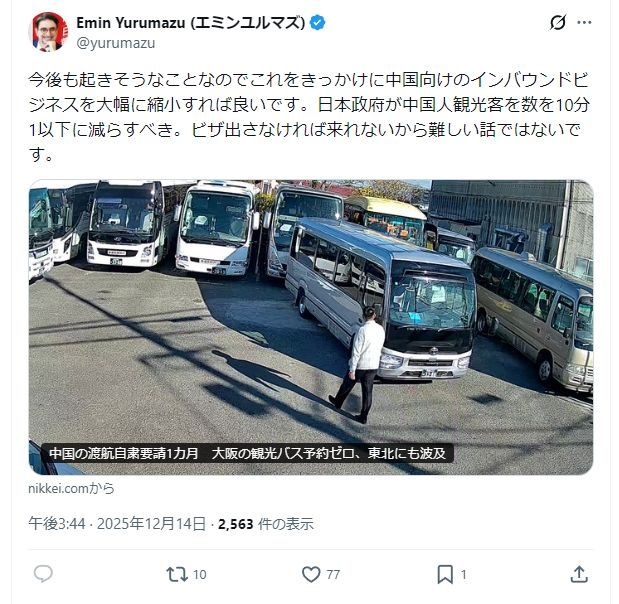Click the bookmark count 1
Image resolution: width=619 pixels, height=604 pixels.
click(x=464, y=575)
